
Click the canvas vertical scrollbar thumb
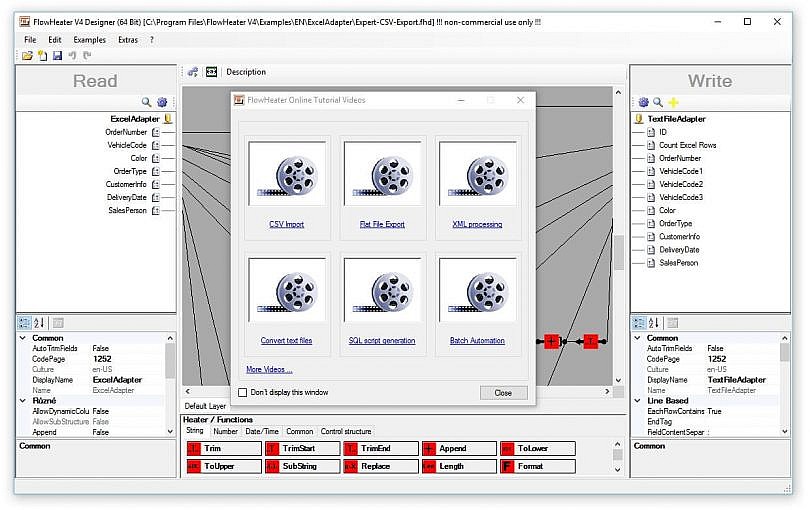(618, 252)
